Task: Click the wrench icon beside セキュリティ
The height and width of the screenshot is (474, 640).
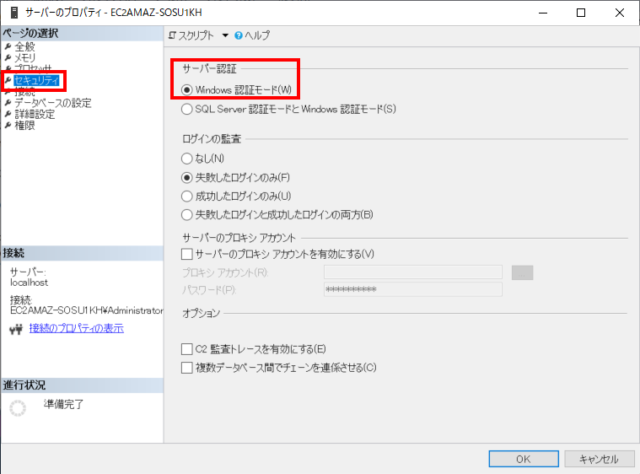Action: click(x=8, y=80)
